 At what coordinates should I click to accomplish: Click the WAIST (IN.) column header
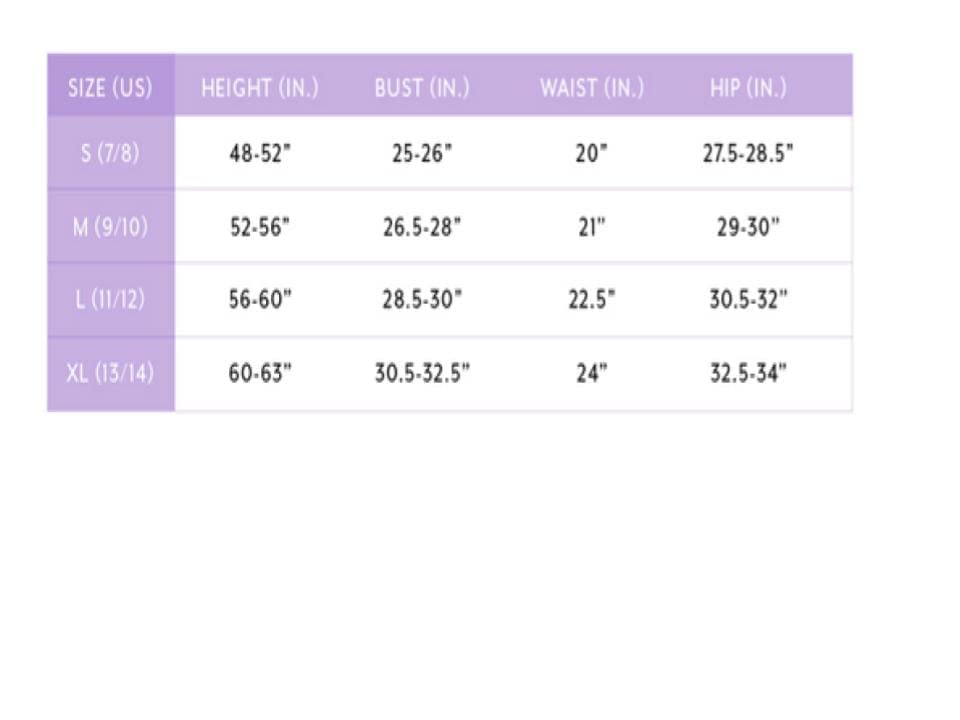click(592, 88)
